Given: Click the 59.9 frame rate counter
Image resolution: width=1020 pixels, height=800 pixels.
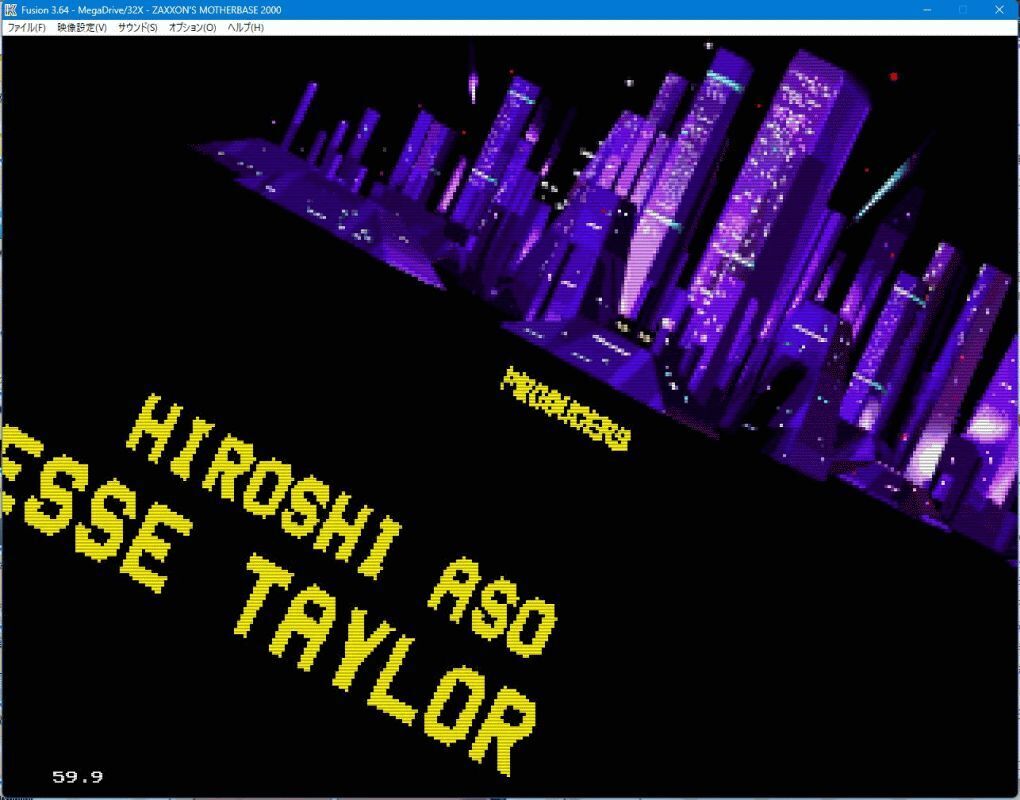Looking at the screenshot, I should coord(77,777).
